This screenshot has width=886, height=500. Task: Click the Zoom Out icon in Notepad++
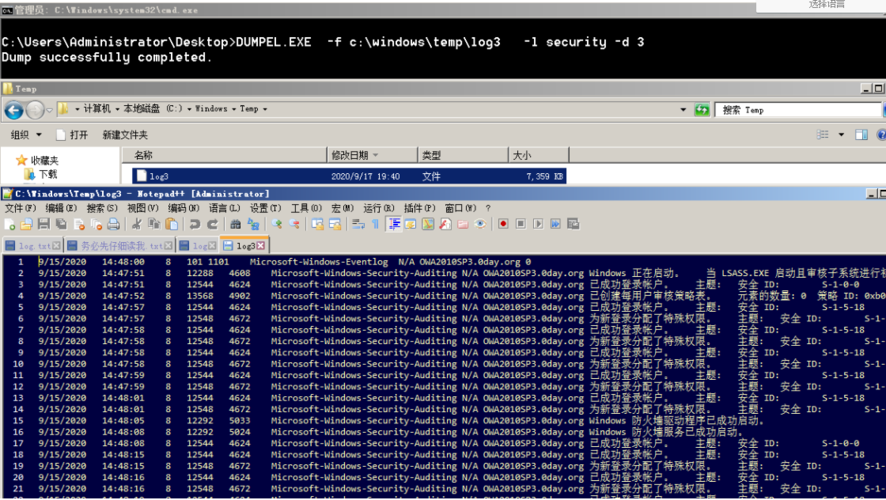(x=294, y=224)
